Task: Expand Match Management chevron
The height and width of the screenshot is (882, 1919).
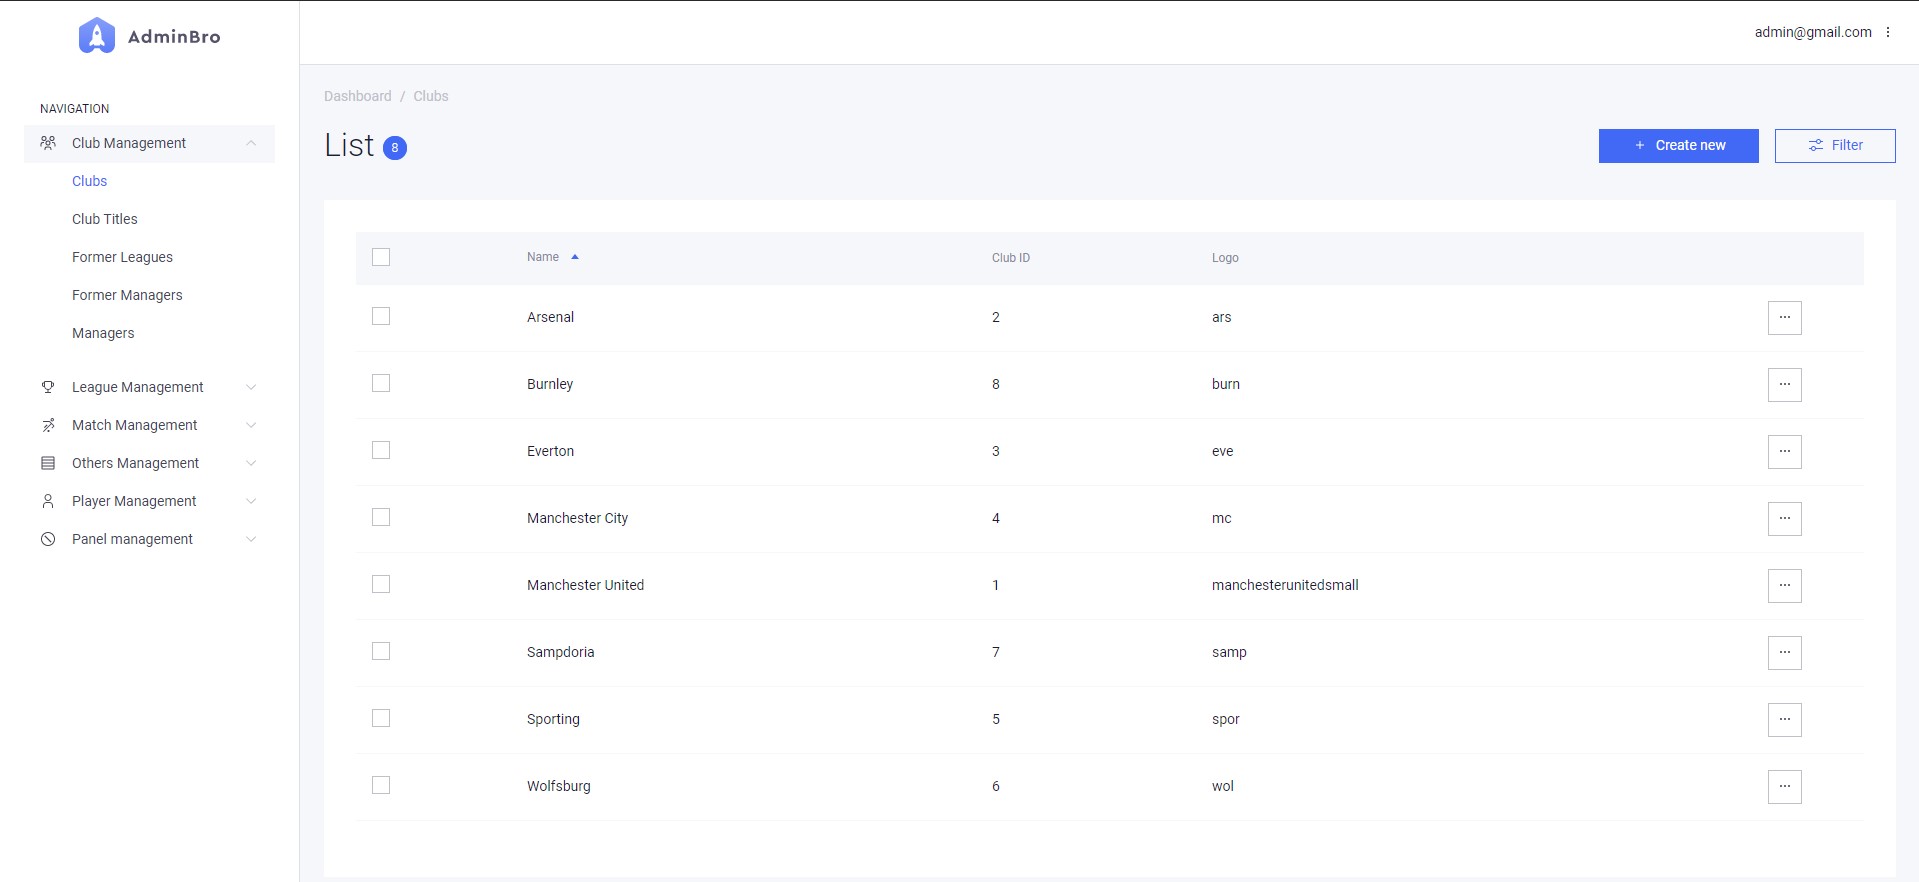Action: pos(251,425)
